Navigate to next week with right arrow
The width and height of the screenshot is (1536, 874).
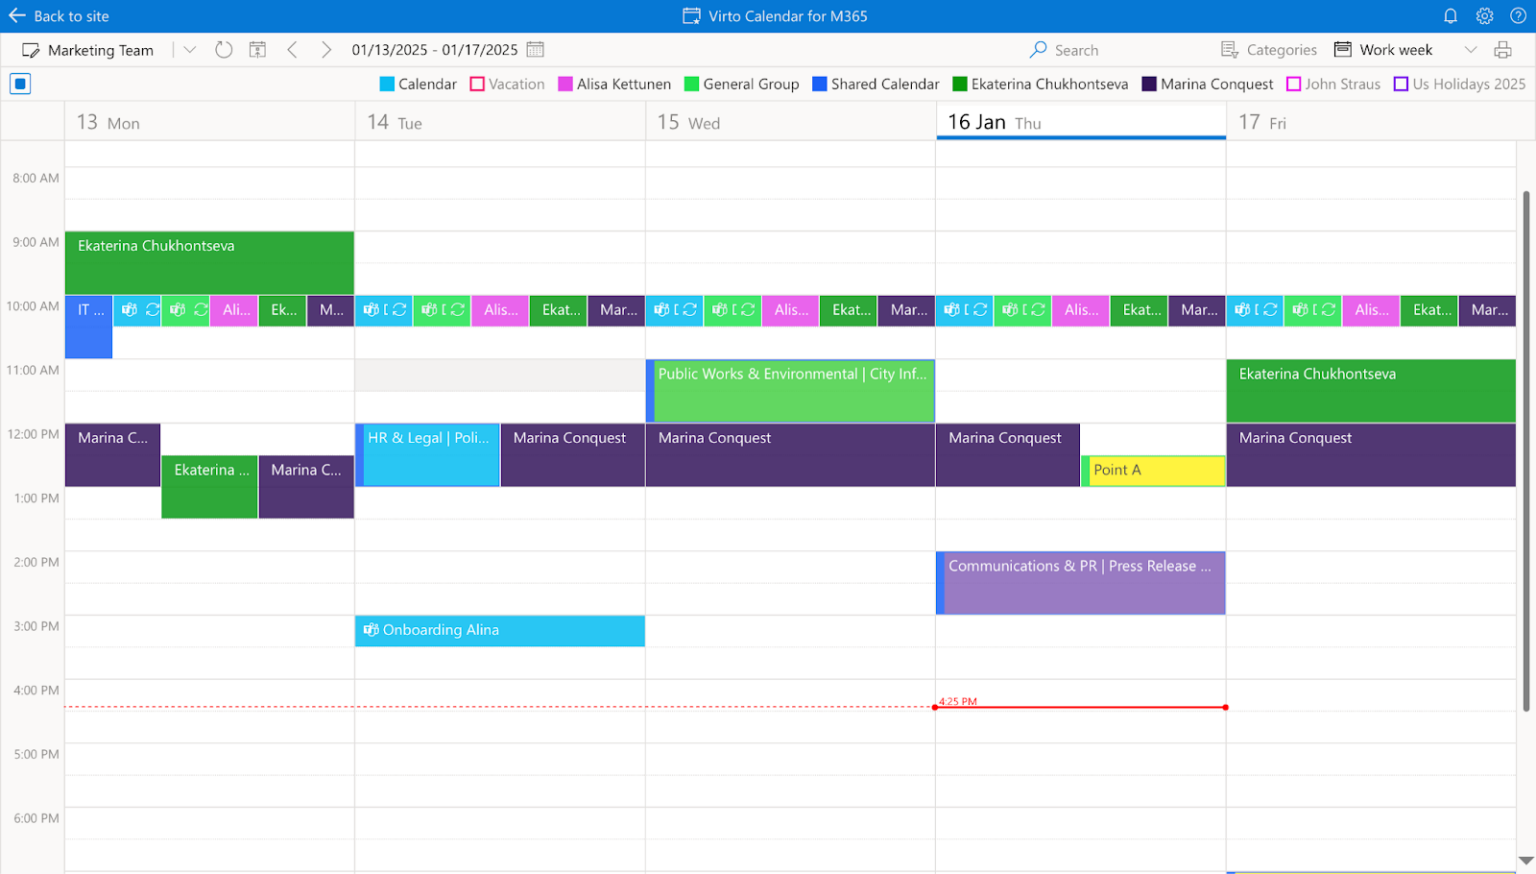click(325, 49)
